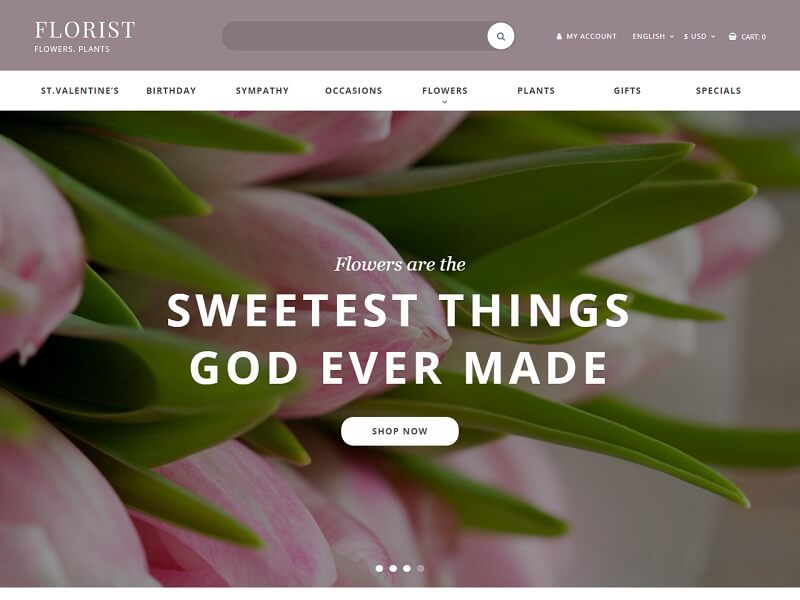The height and width of the screenshot is (600, 800).
Task: Select the first slider dot
Action: click(x=379, y=568)
